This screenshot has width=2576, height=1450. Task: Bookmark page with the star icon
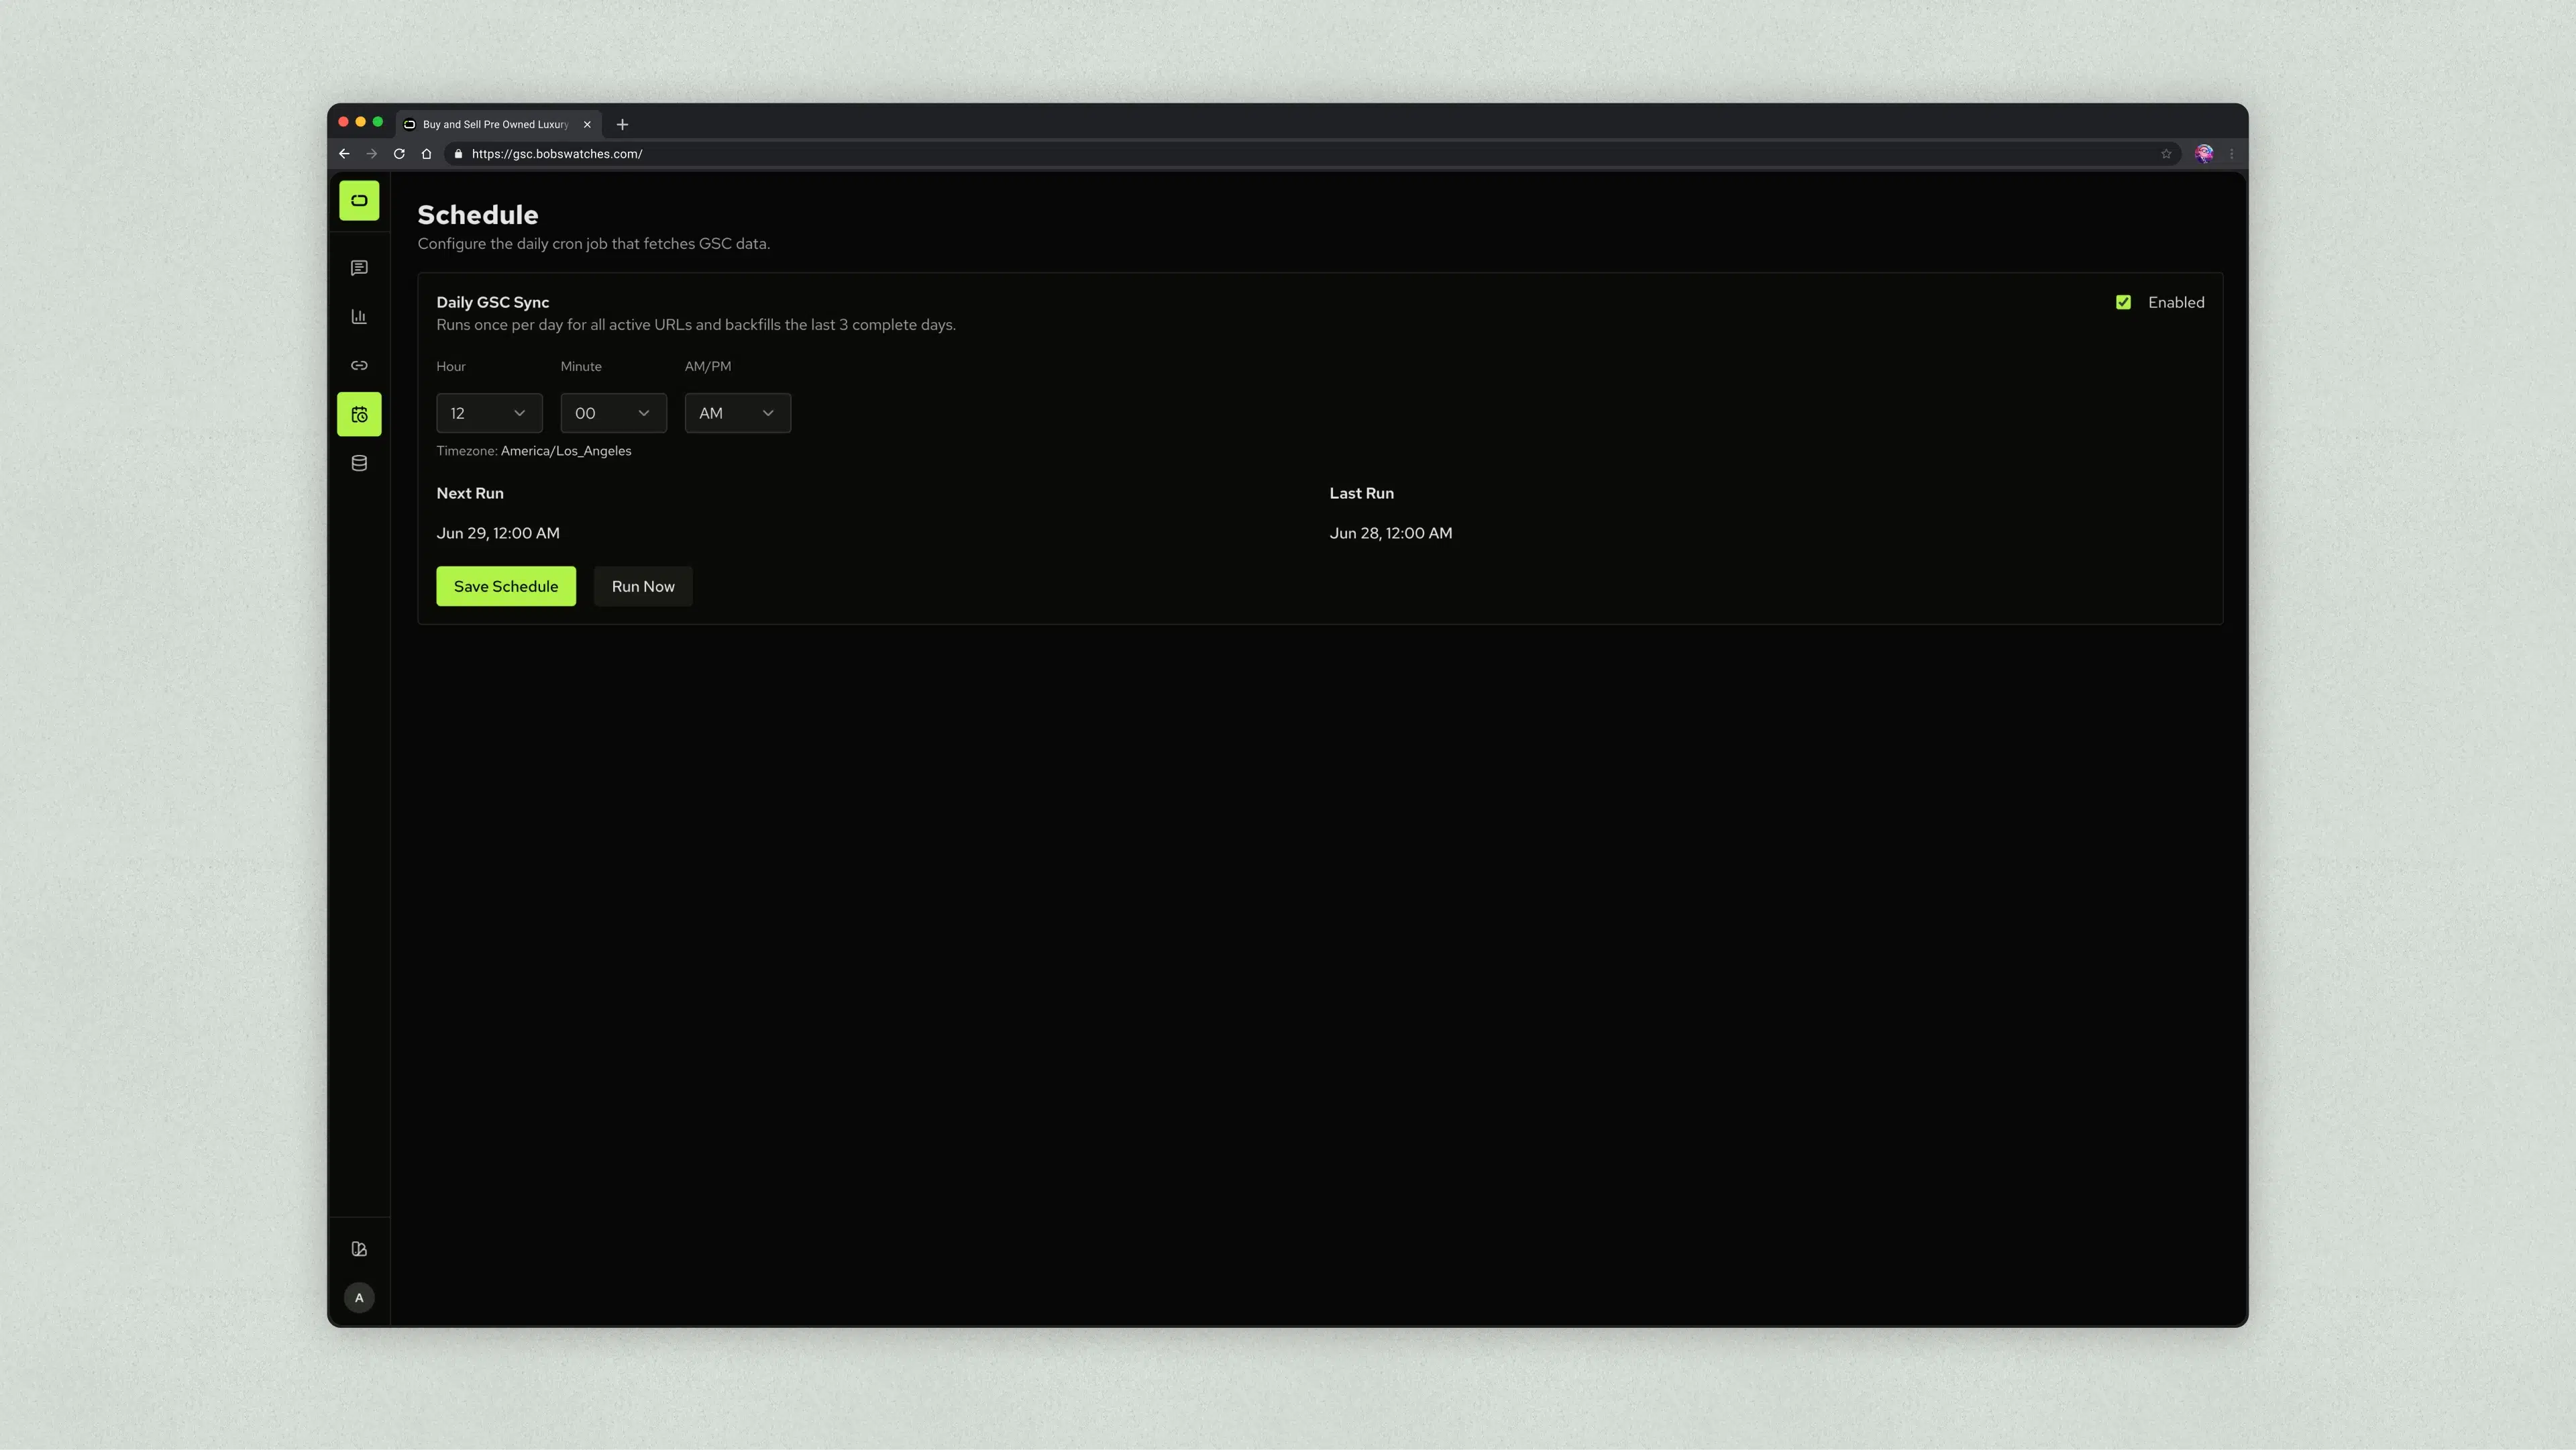[x=2166, y=154]
